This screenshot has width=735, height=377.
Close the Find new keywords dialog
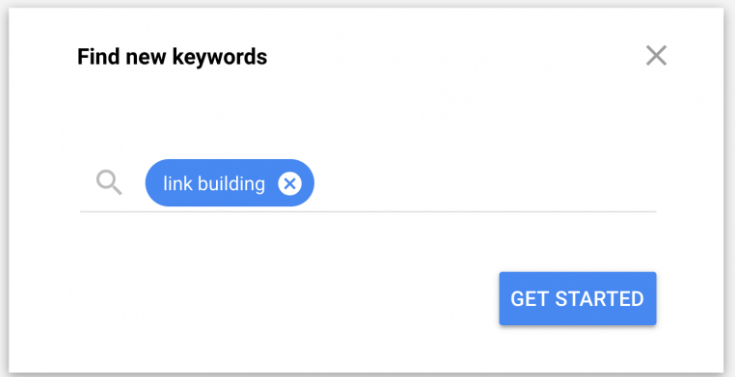[656, 56]
